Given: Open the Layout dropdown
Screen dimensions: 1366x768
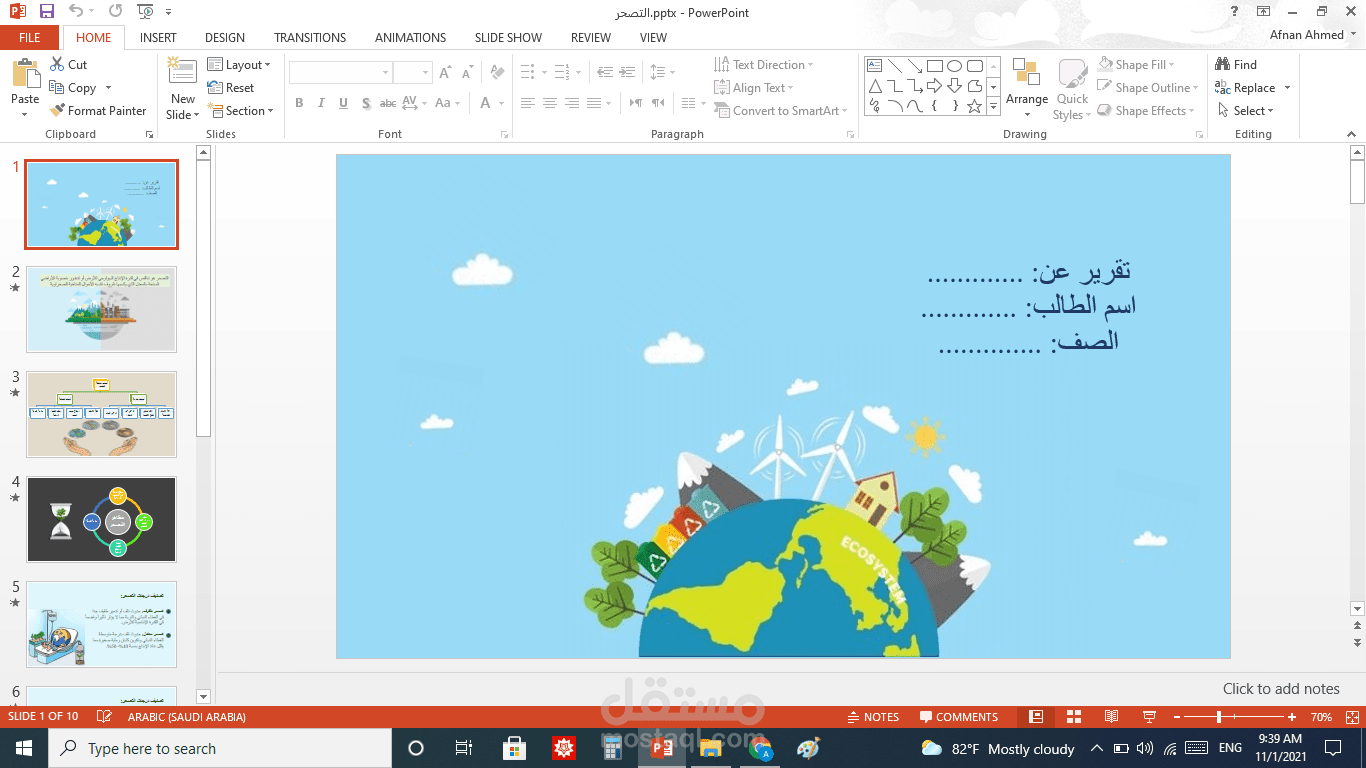Looking at the screenshot, I should click(x=239, y=64).
